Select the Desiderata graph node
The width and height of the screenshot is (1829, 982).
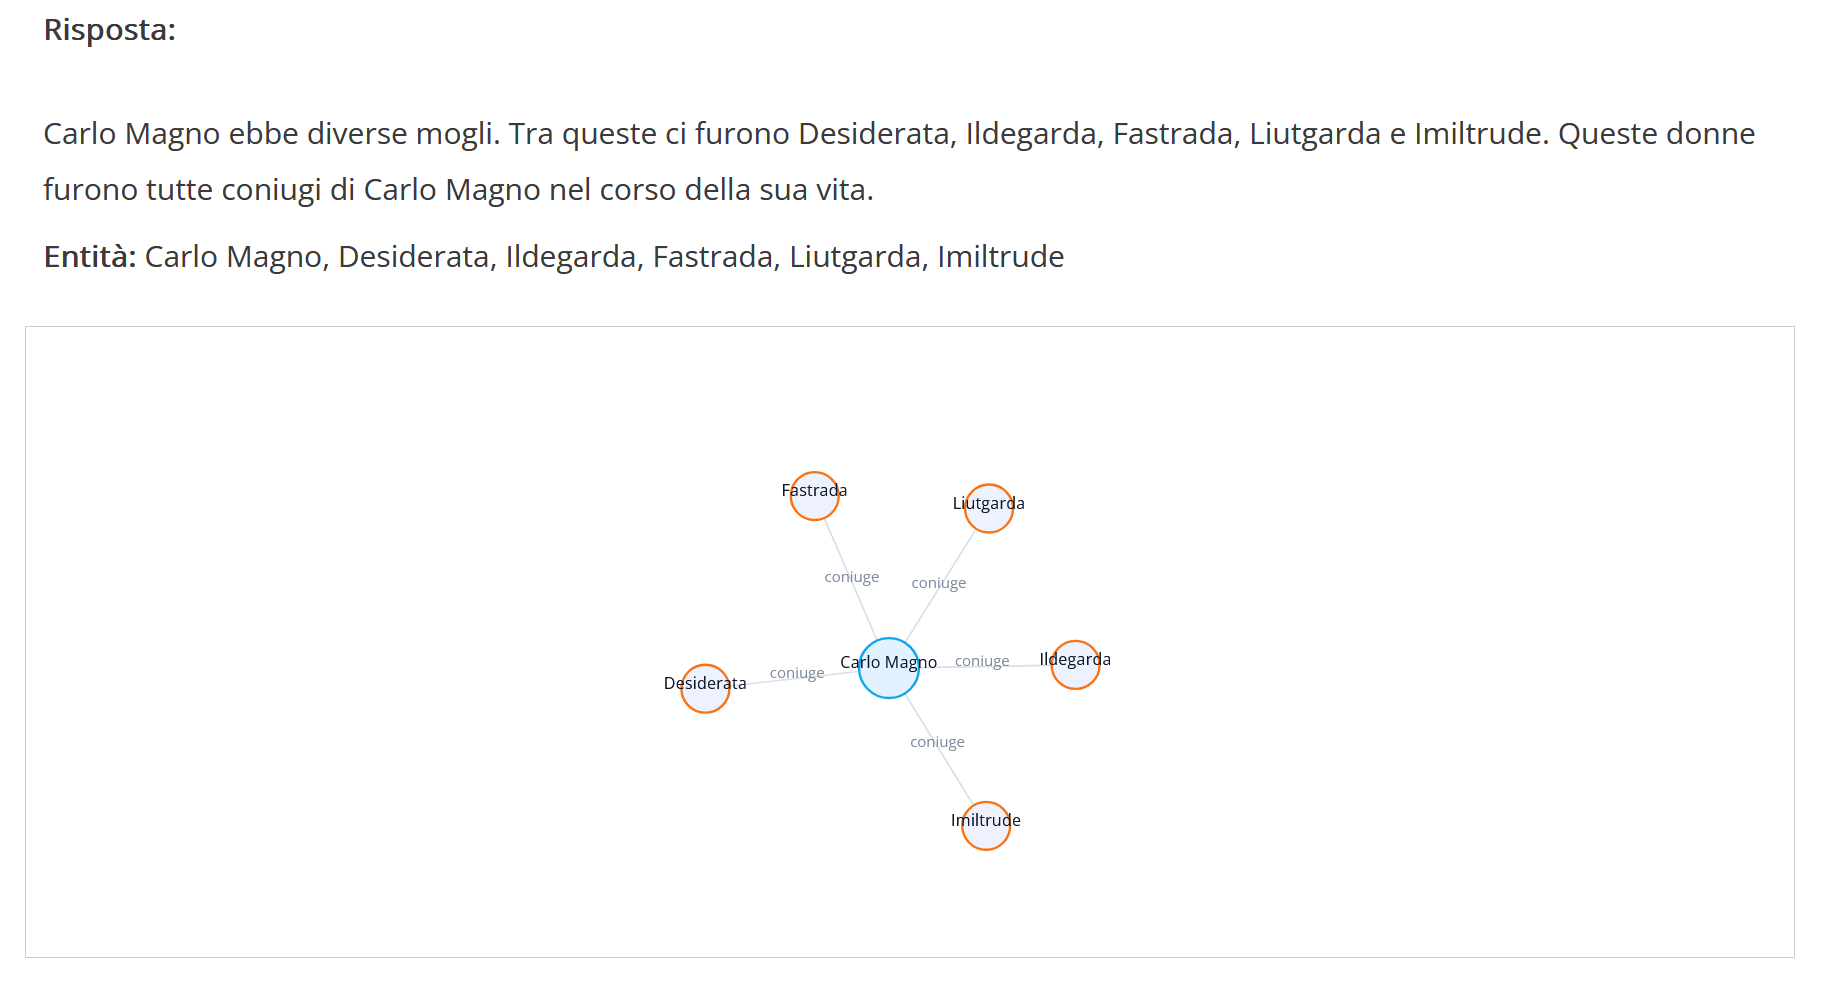[x=705, y=689]
